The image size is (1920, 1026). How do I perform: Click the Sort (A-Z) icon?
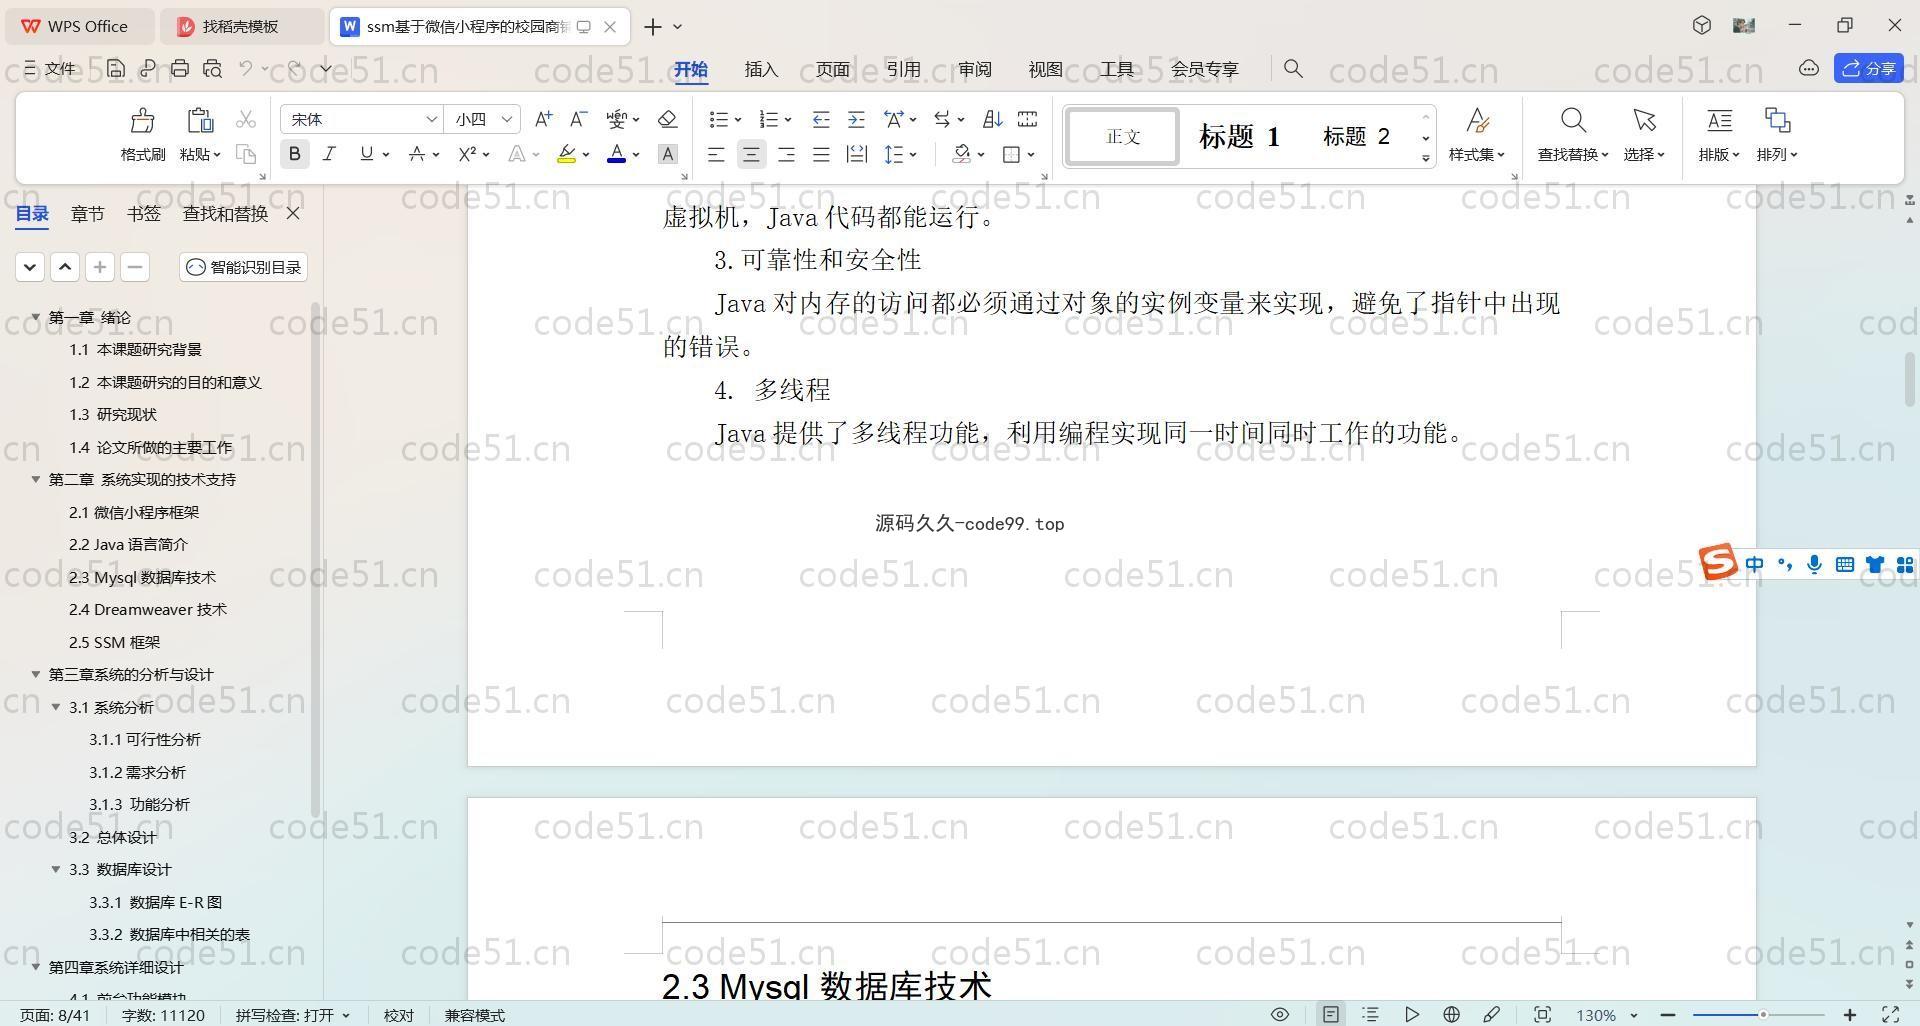tap(992, 119)
